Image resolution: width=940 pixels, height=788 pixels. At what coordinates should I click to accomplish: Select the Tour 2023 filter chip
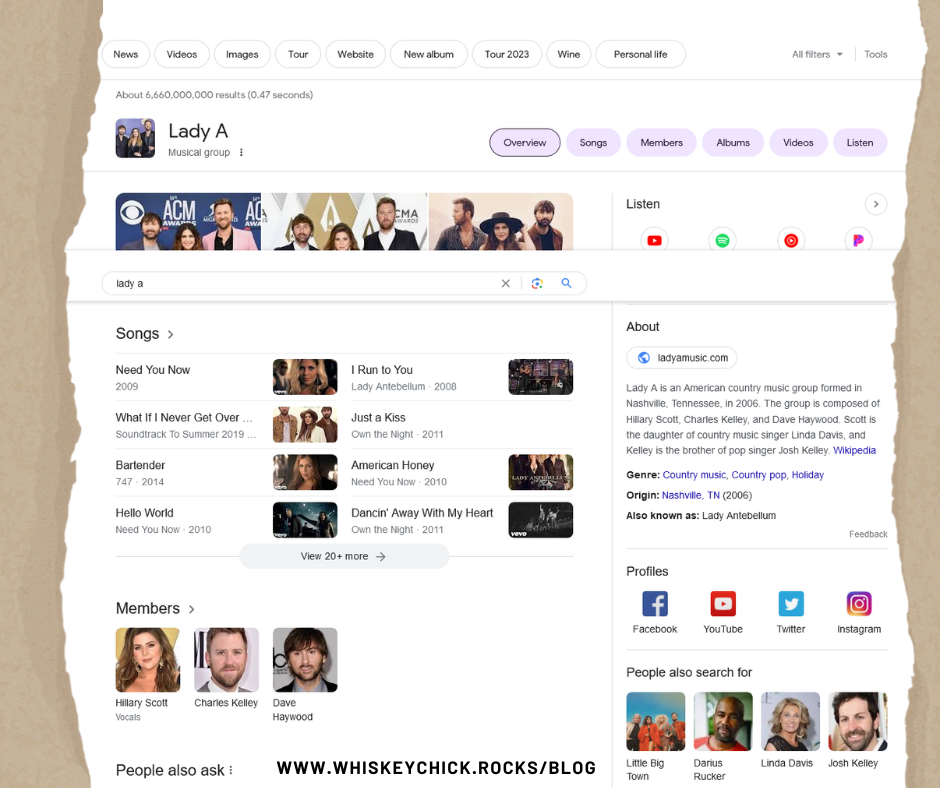(506, 54)
